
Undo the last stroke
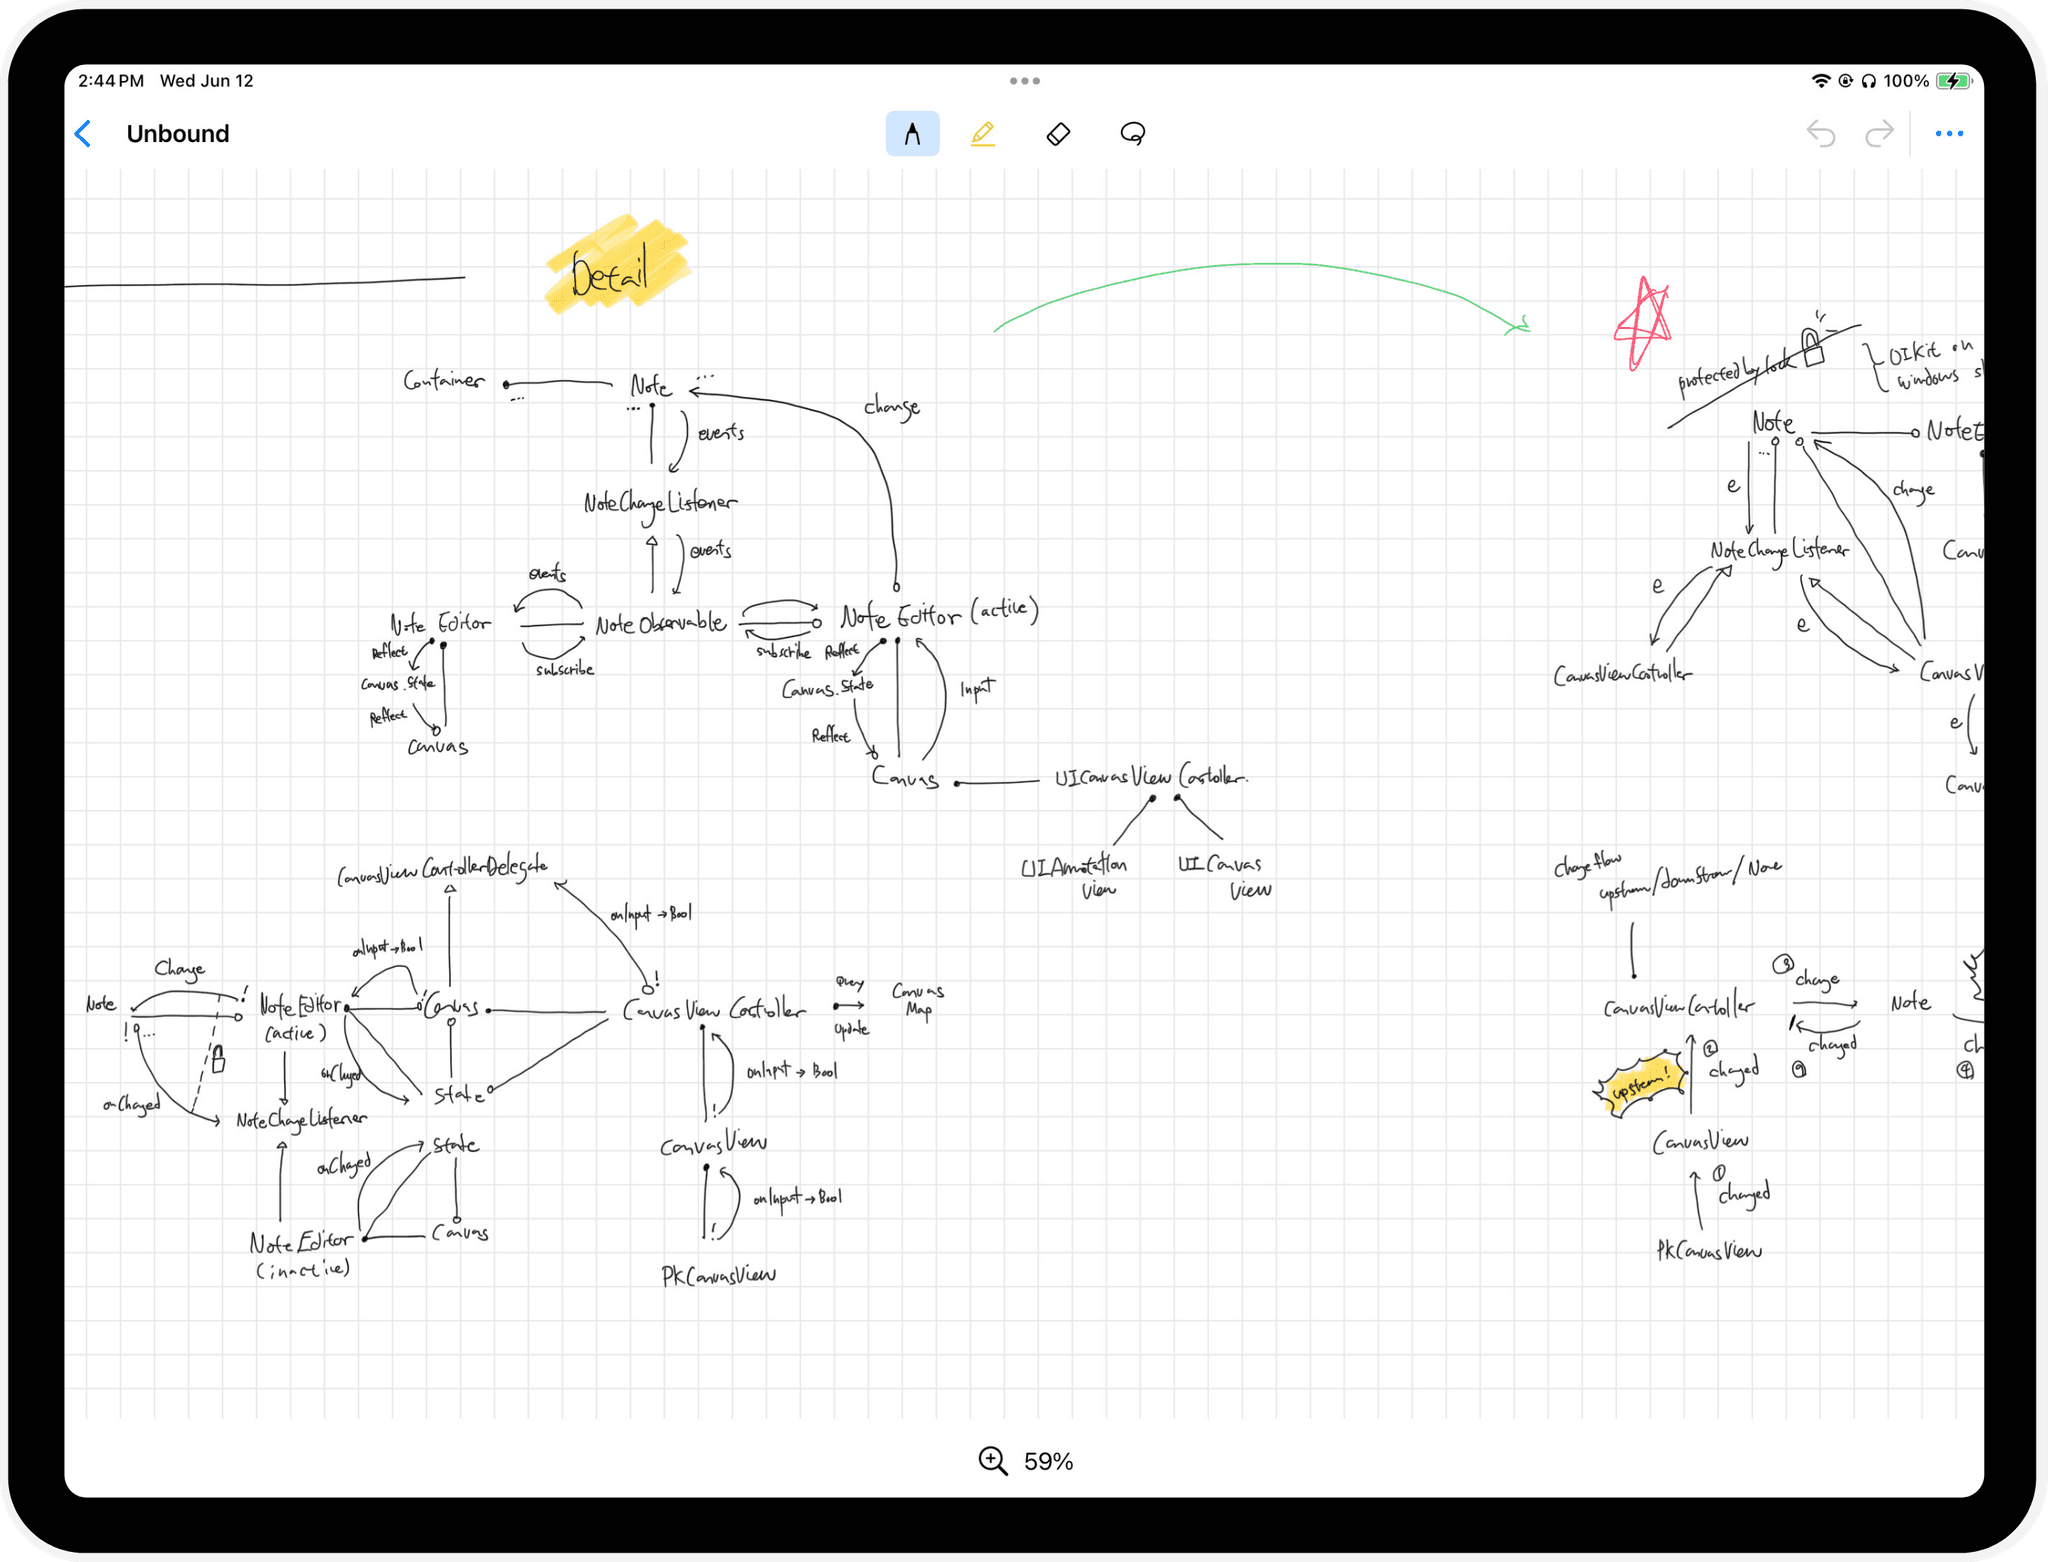1821,134
